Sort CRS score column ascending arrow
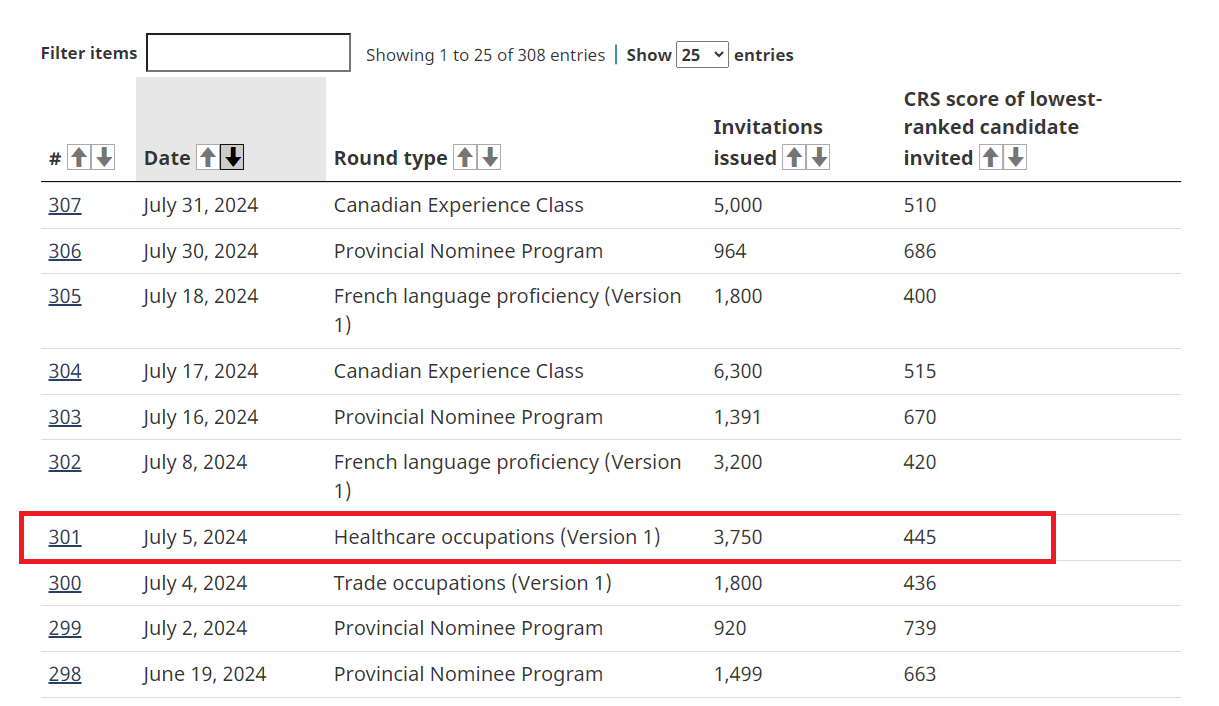 point(990,157)
